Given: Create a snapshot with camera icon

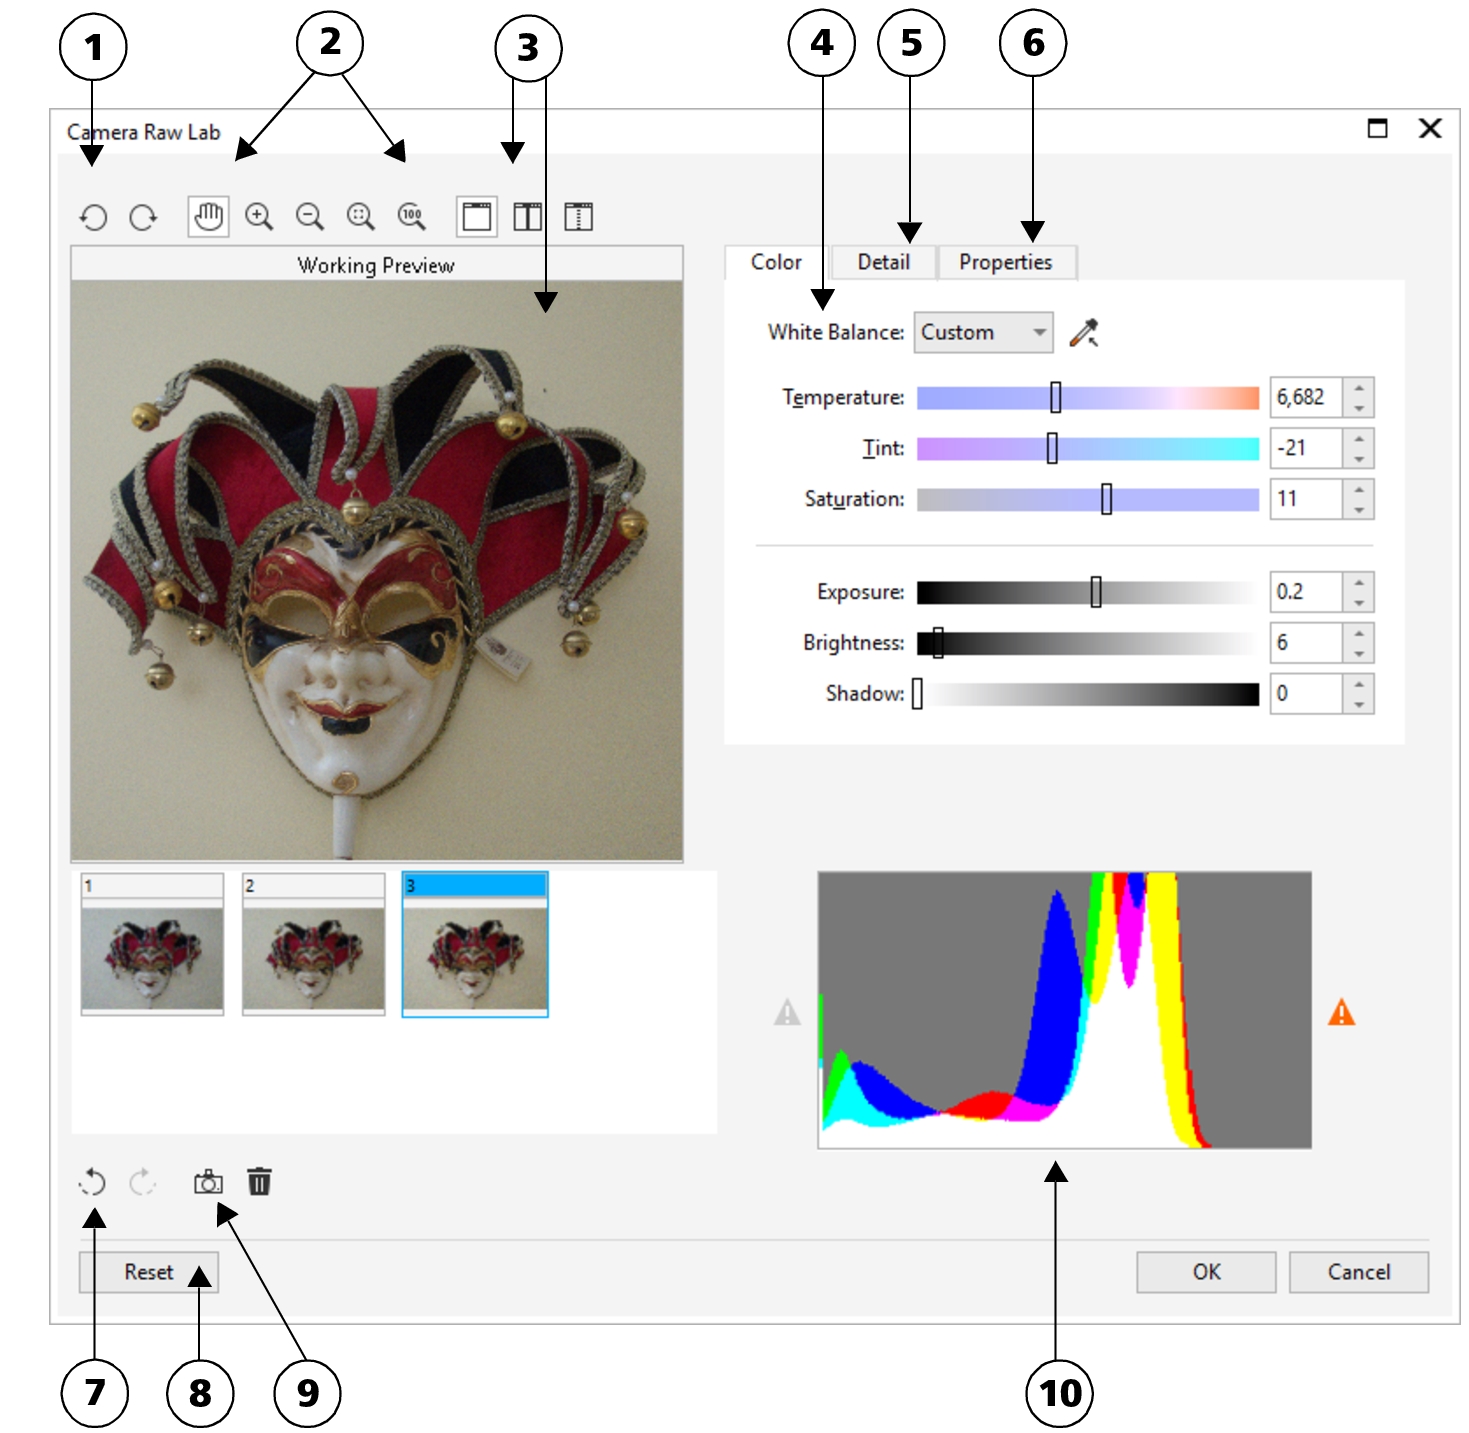Looking at the screenshot, I should pyautogui.click(x=208, y=1183).
